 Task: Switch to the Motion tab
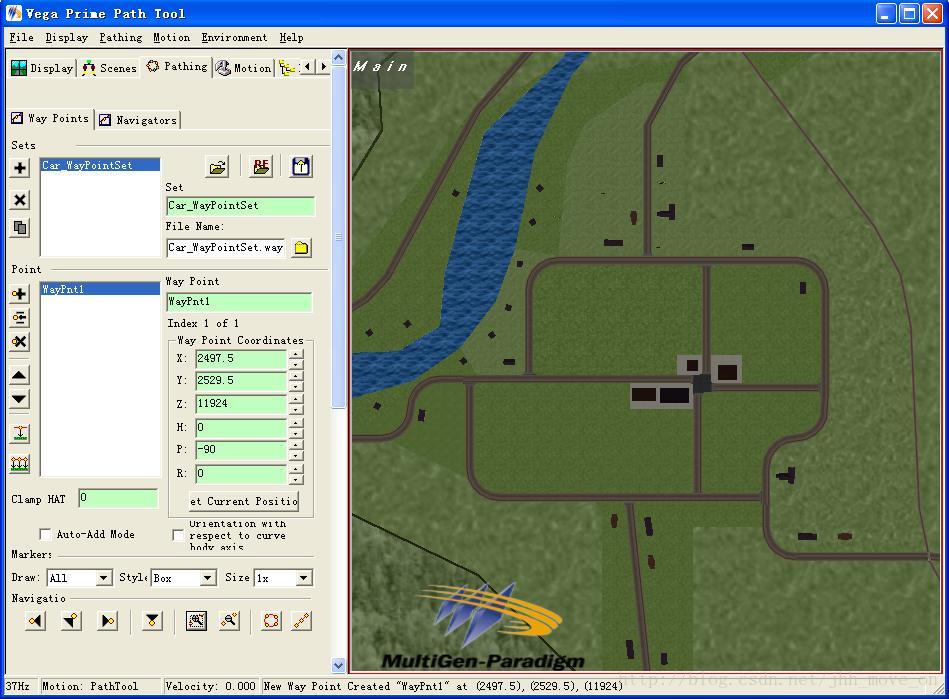pyautogui.click(x=243, y=68)
